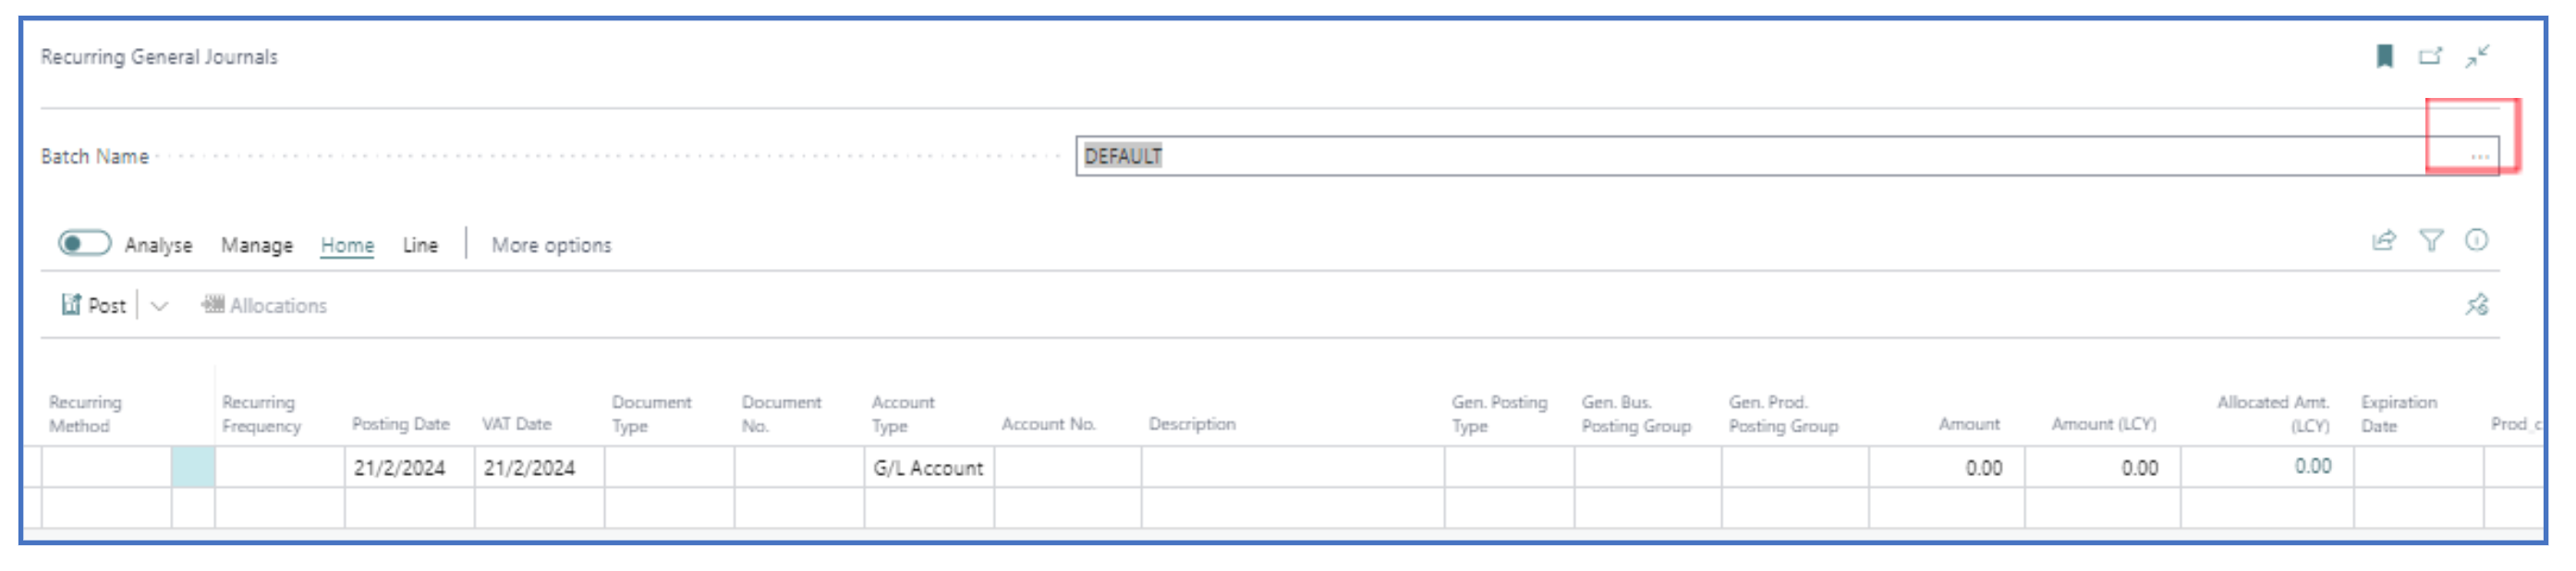This screenshot has width=2576, height=571.
Task: Click the Description cell in first row
Action: pyautogui.click(x=1291, y=468)
